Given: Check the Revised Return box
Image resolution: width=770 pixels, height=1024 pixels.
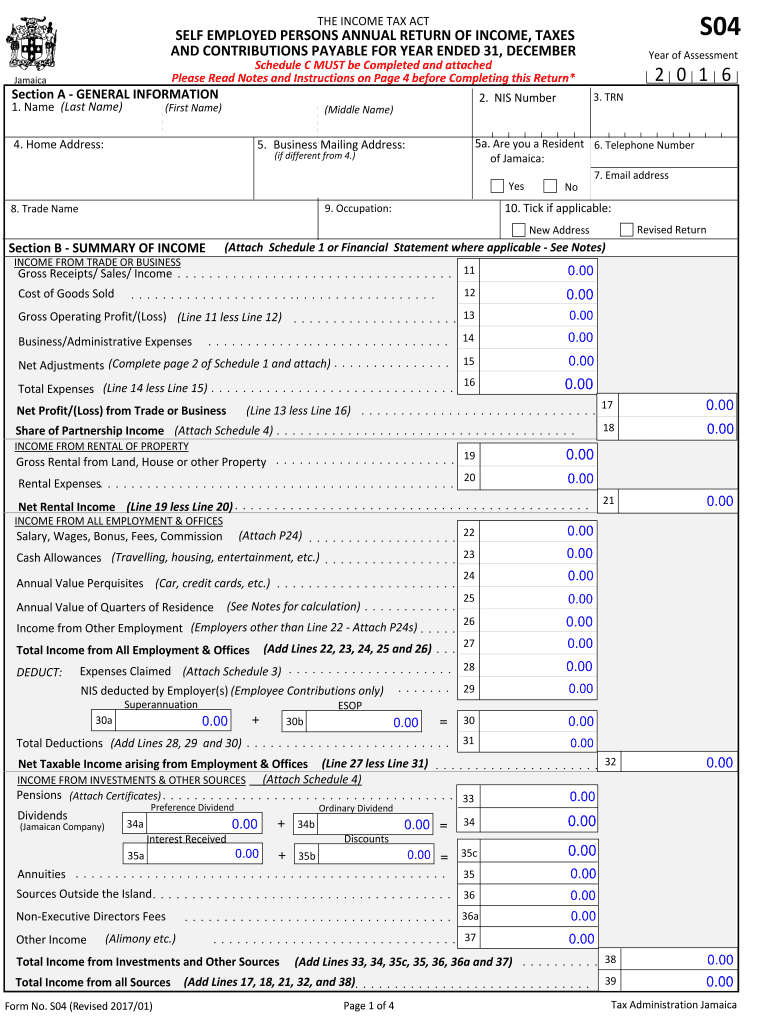Looking at the screenshot, I should 627,229.
